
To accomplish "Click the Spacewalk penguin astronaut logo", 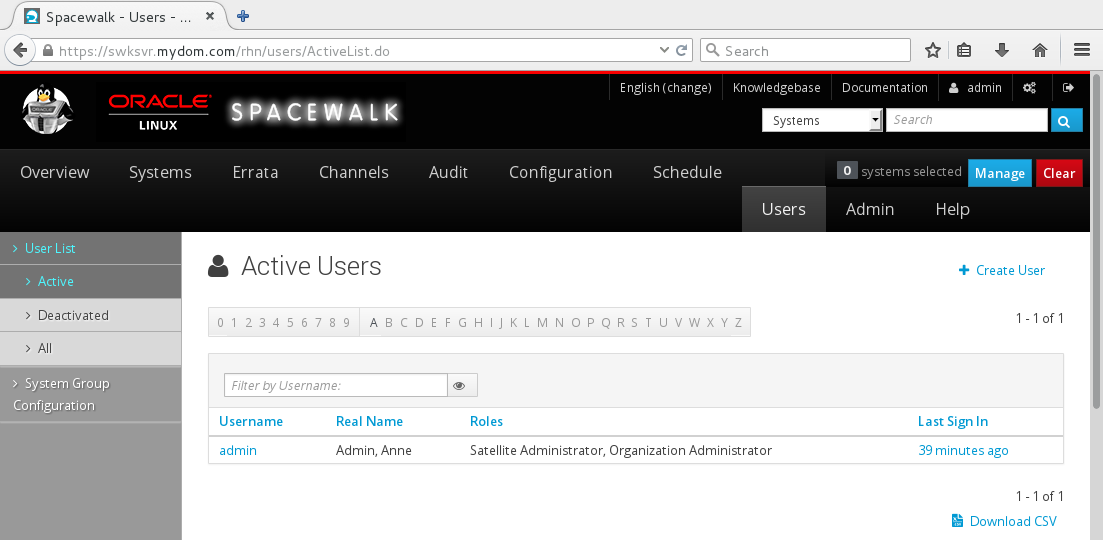I will [47, 110].
